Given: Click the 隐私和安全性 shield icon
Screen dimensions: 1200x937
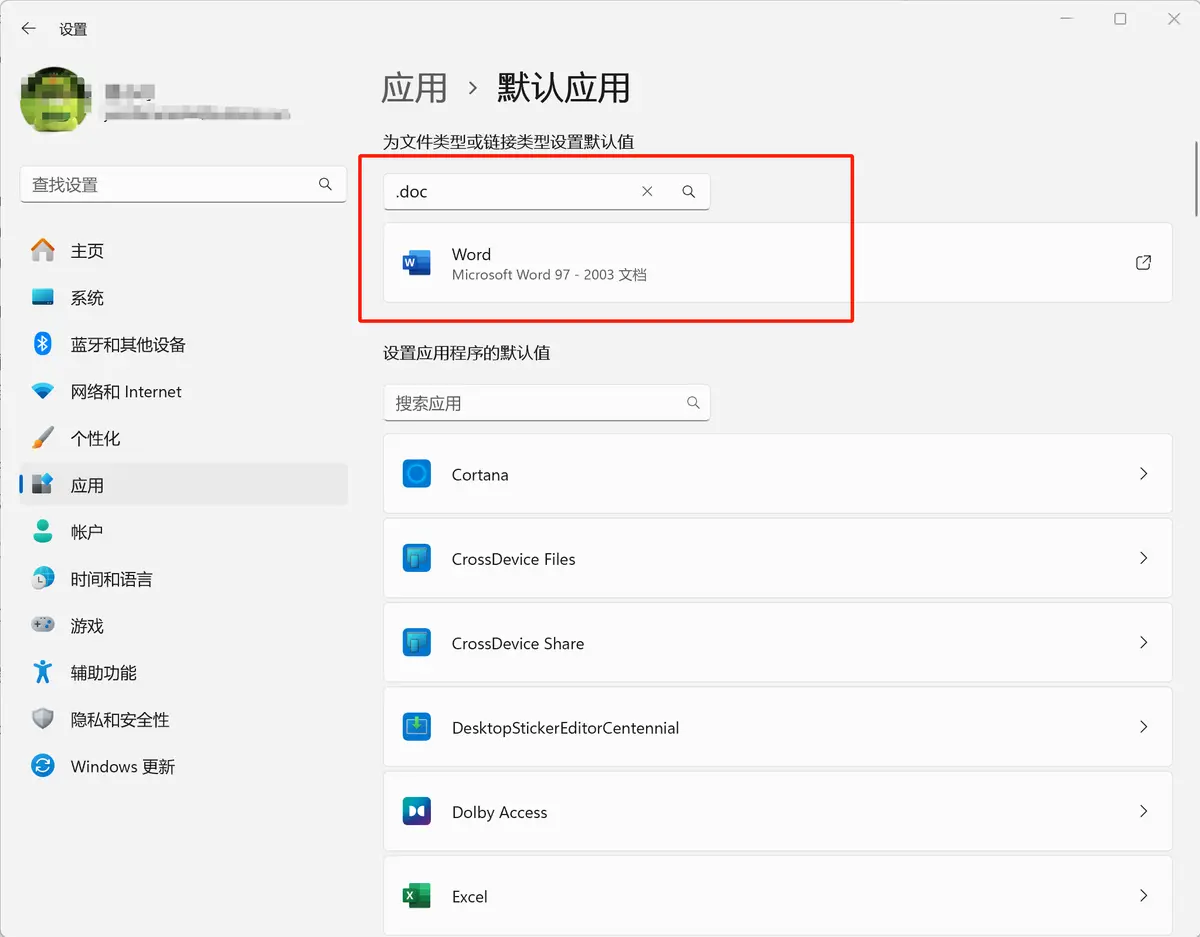Looking at the screenshot, I should 43,719.
